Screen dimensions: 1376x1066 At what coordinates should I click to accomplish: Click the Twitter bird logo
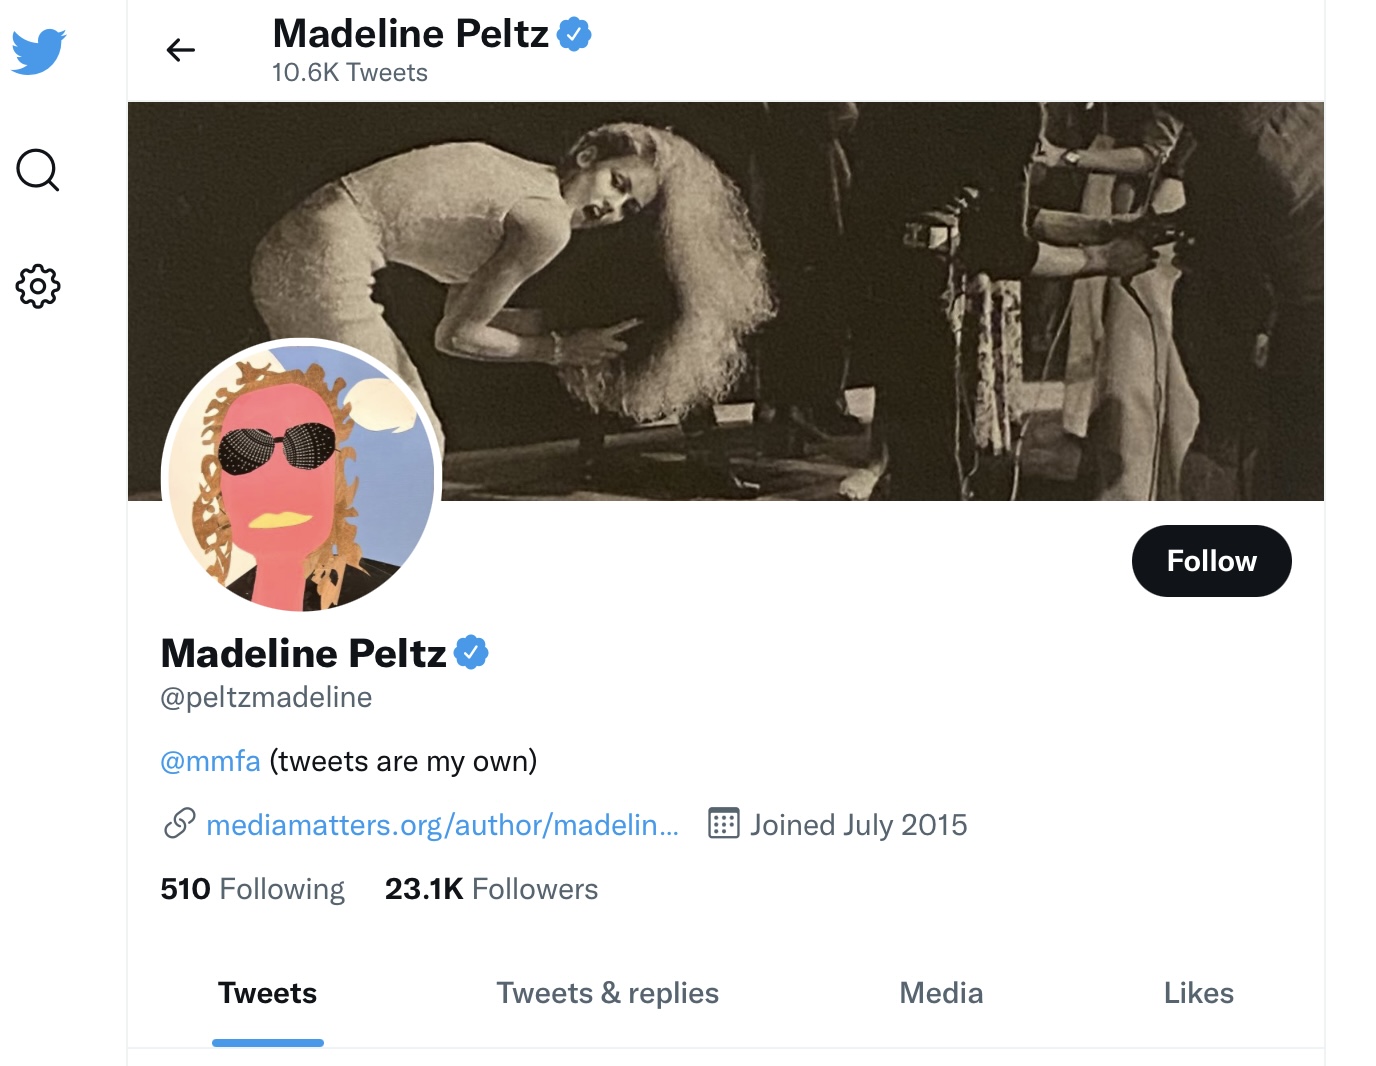point(38,51)
